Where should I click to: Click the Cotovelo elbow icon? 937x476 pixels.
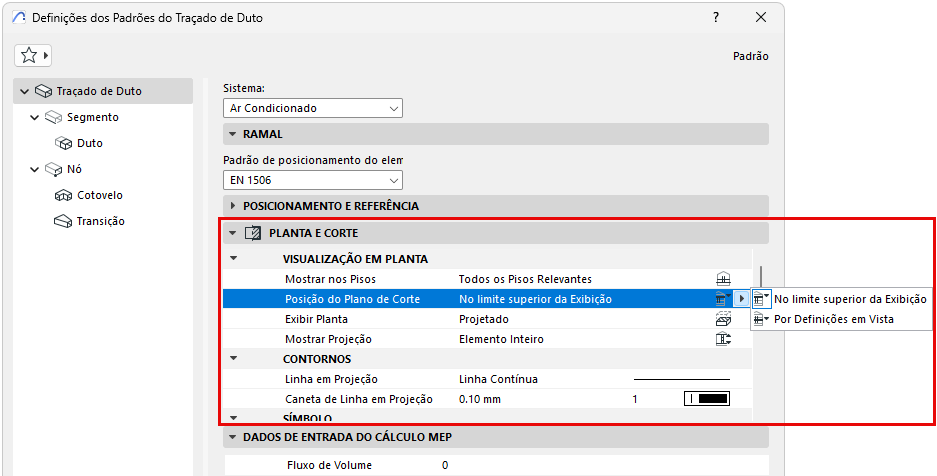point(63,195)
